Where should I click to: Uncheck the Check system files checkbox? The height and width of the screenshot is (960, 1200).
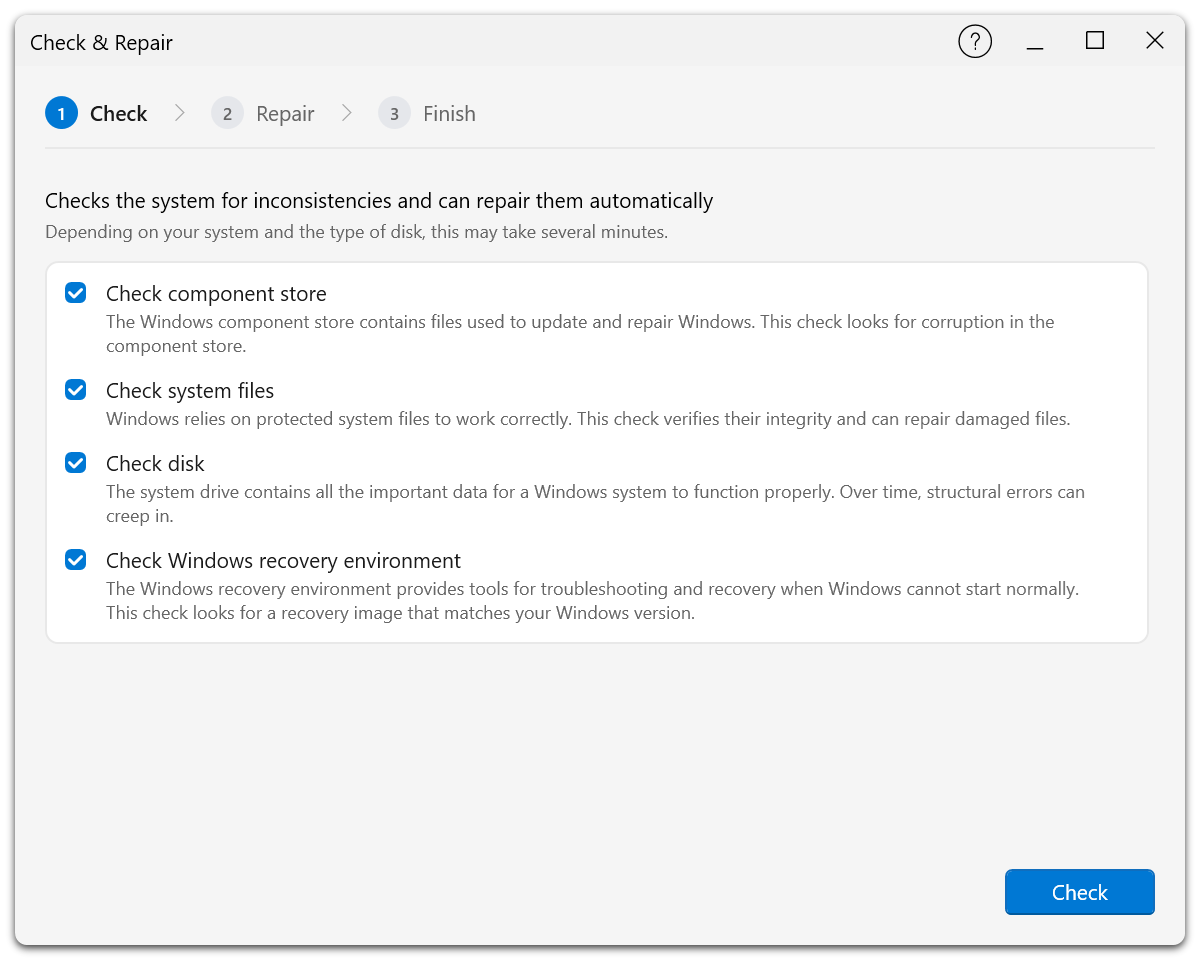[75, 389]
